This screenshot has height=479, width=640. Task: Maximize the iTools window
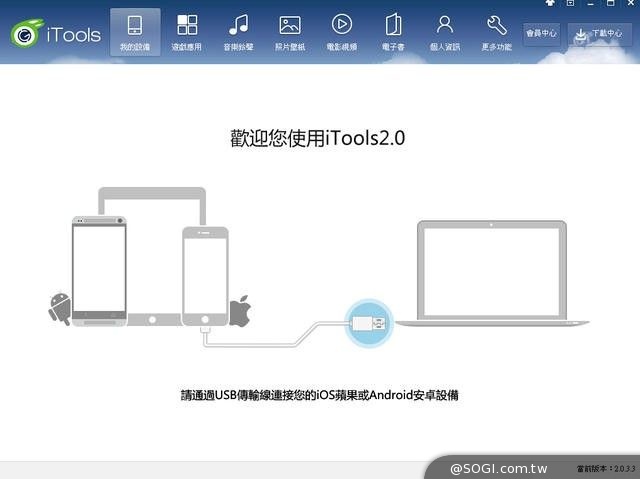[x=610, y=3]
